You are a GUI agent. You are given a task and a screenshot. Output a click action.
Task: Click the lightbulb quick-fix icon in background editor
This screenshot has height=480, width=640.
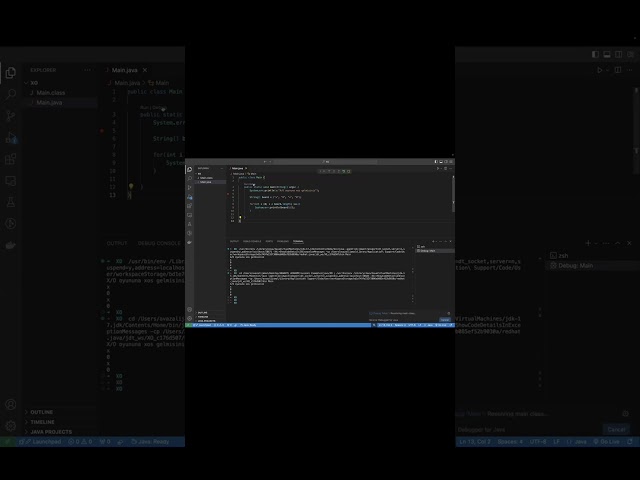[x=131, y=187]
